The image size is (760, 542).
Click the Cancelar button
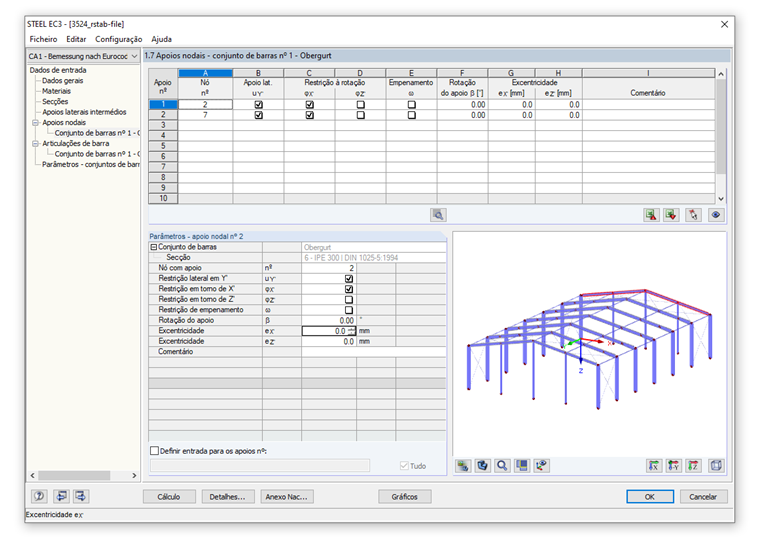coord(703,496)
